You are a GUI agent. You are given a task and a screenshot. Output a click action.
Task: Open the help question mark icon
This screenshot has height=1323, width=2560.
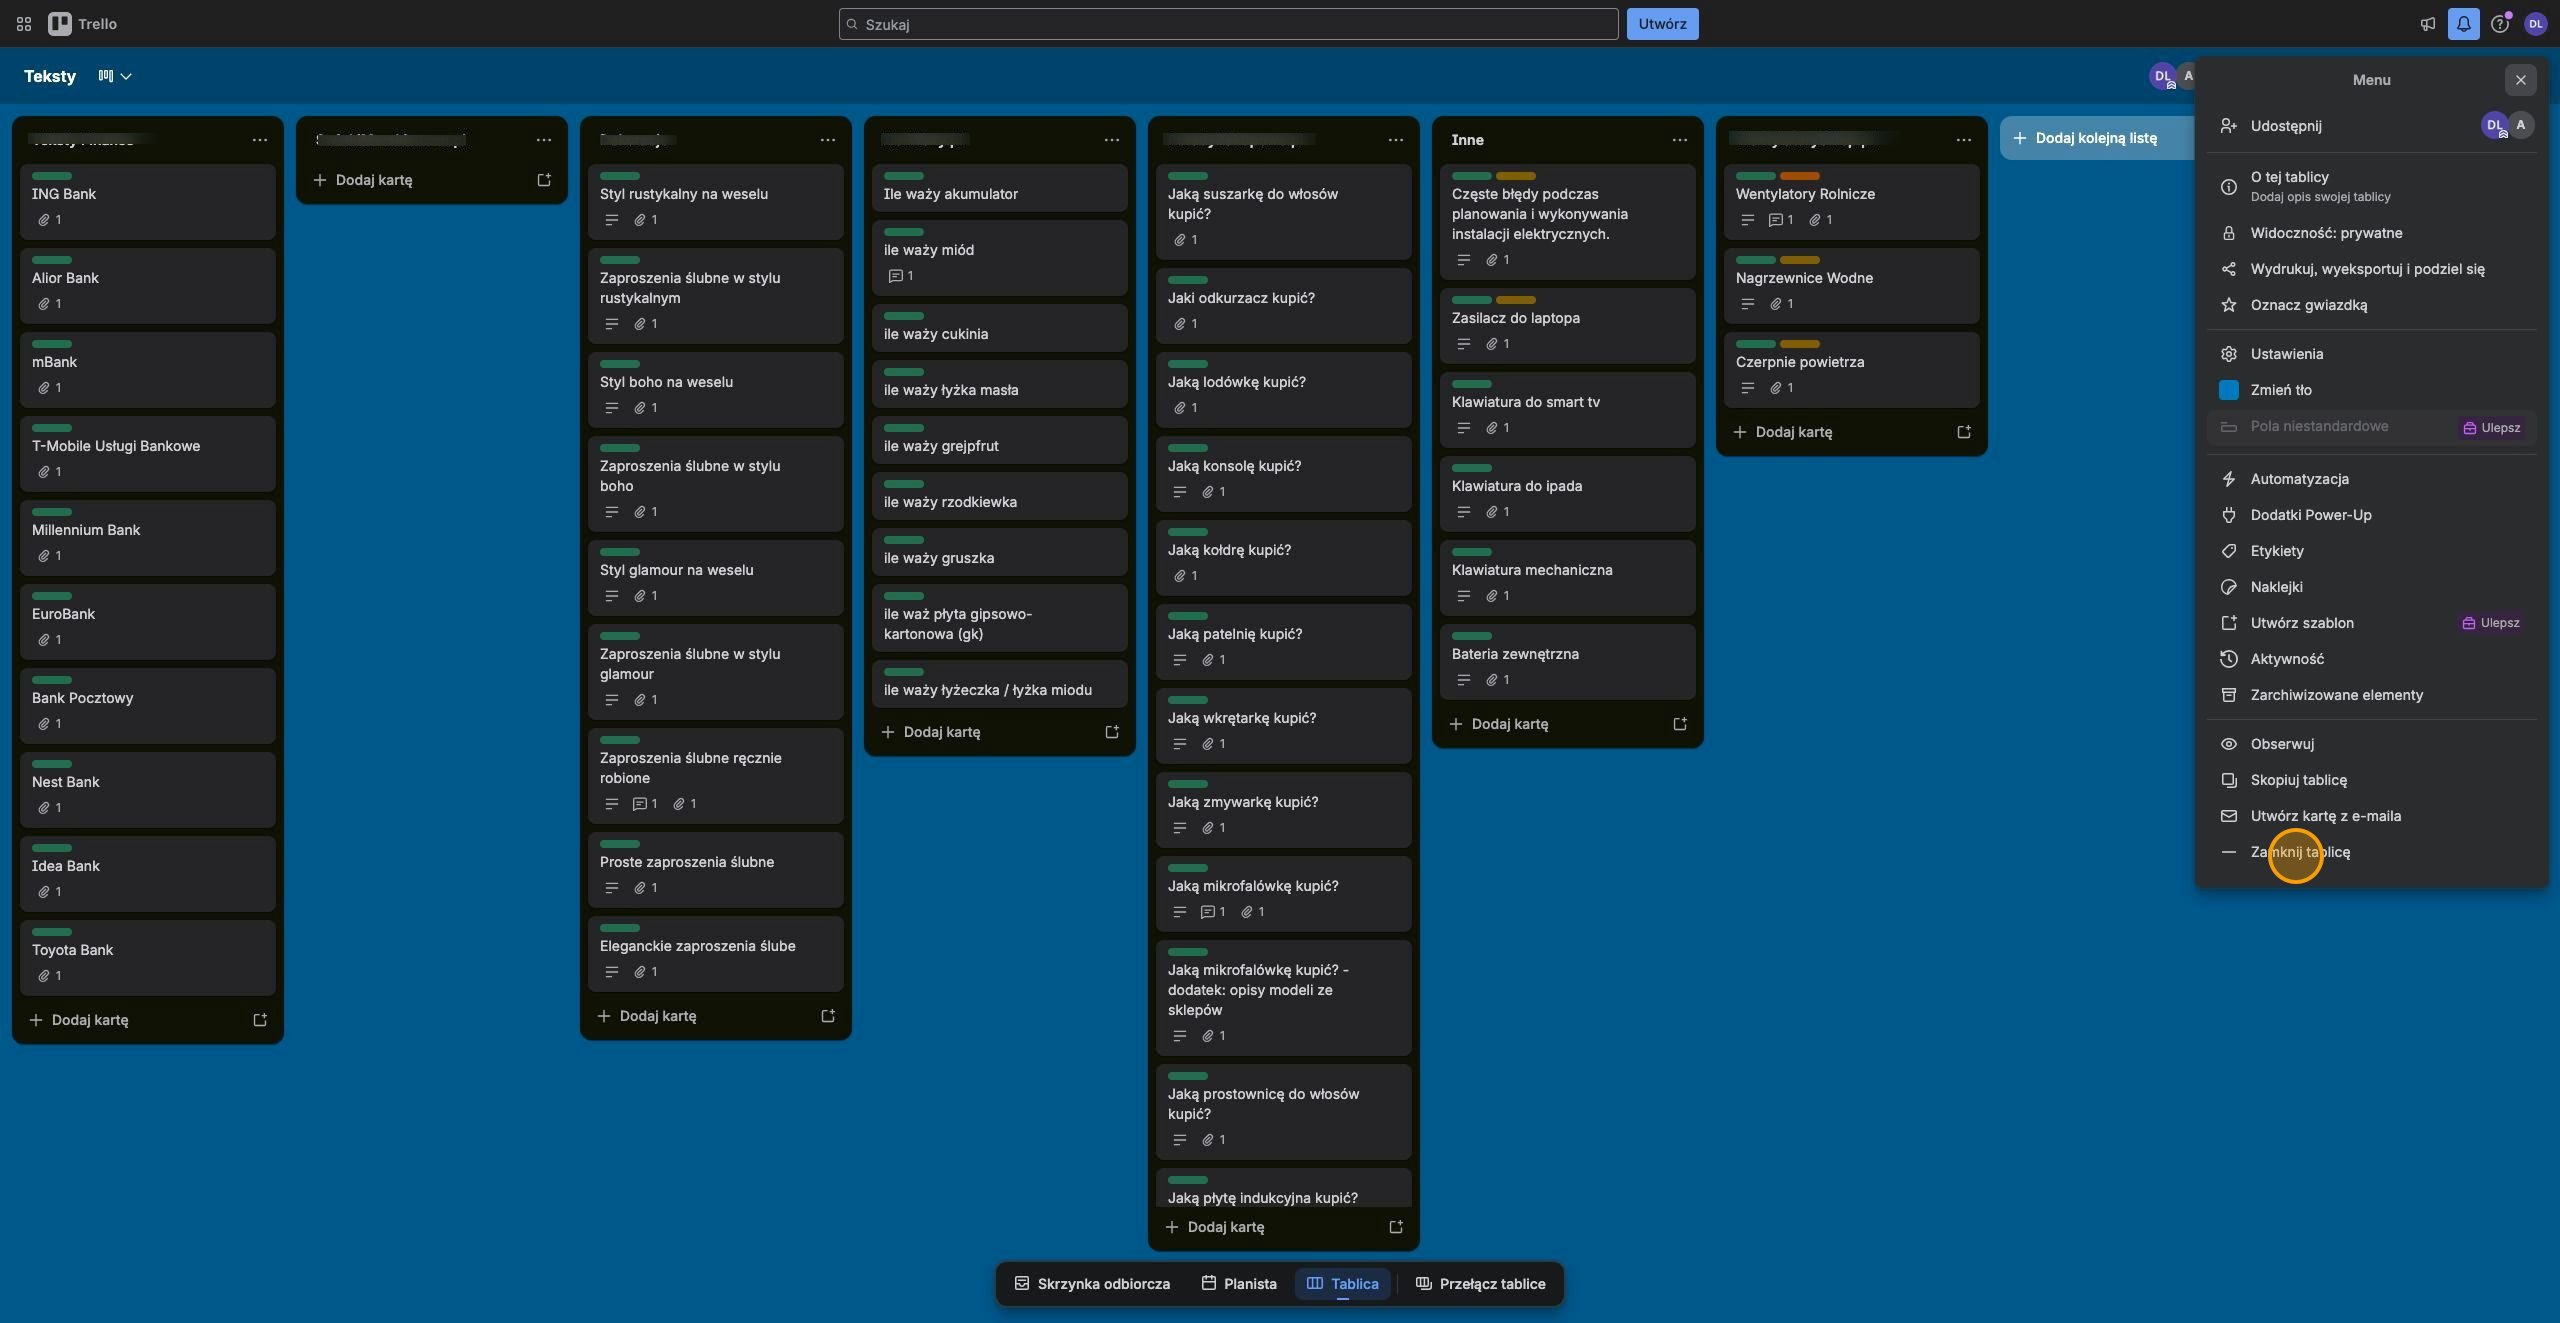(2500, 24)
